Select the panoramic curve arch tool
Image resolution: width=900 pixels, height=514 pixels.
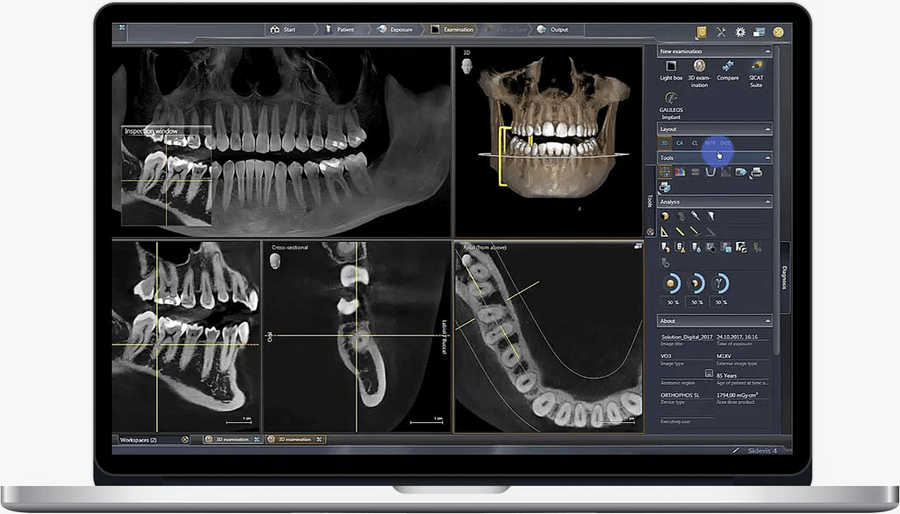coord(710,172)
